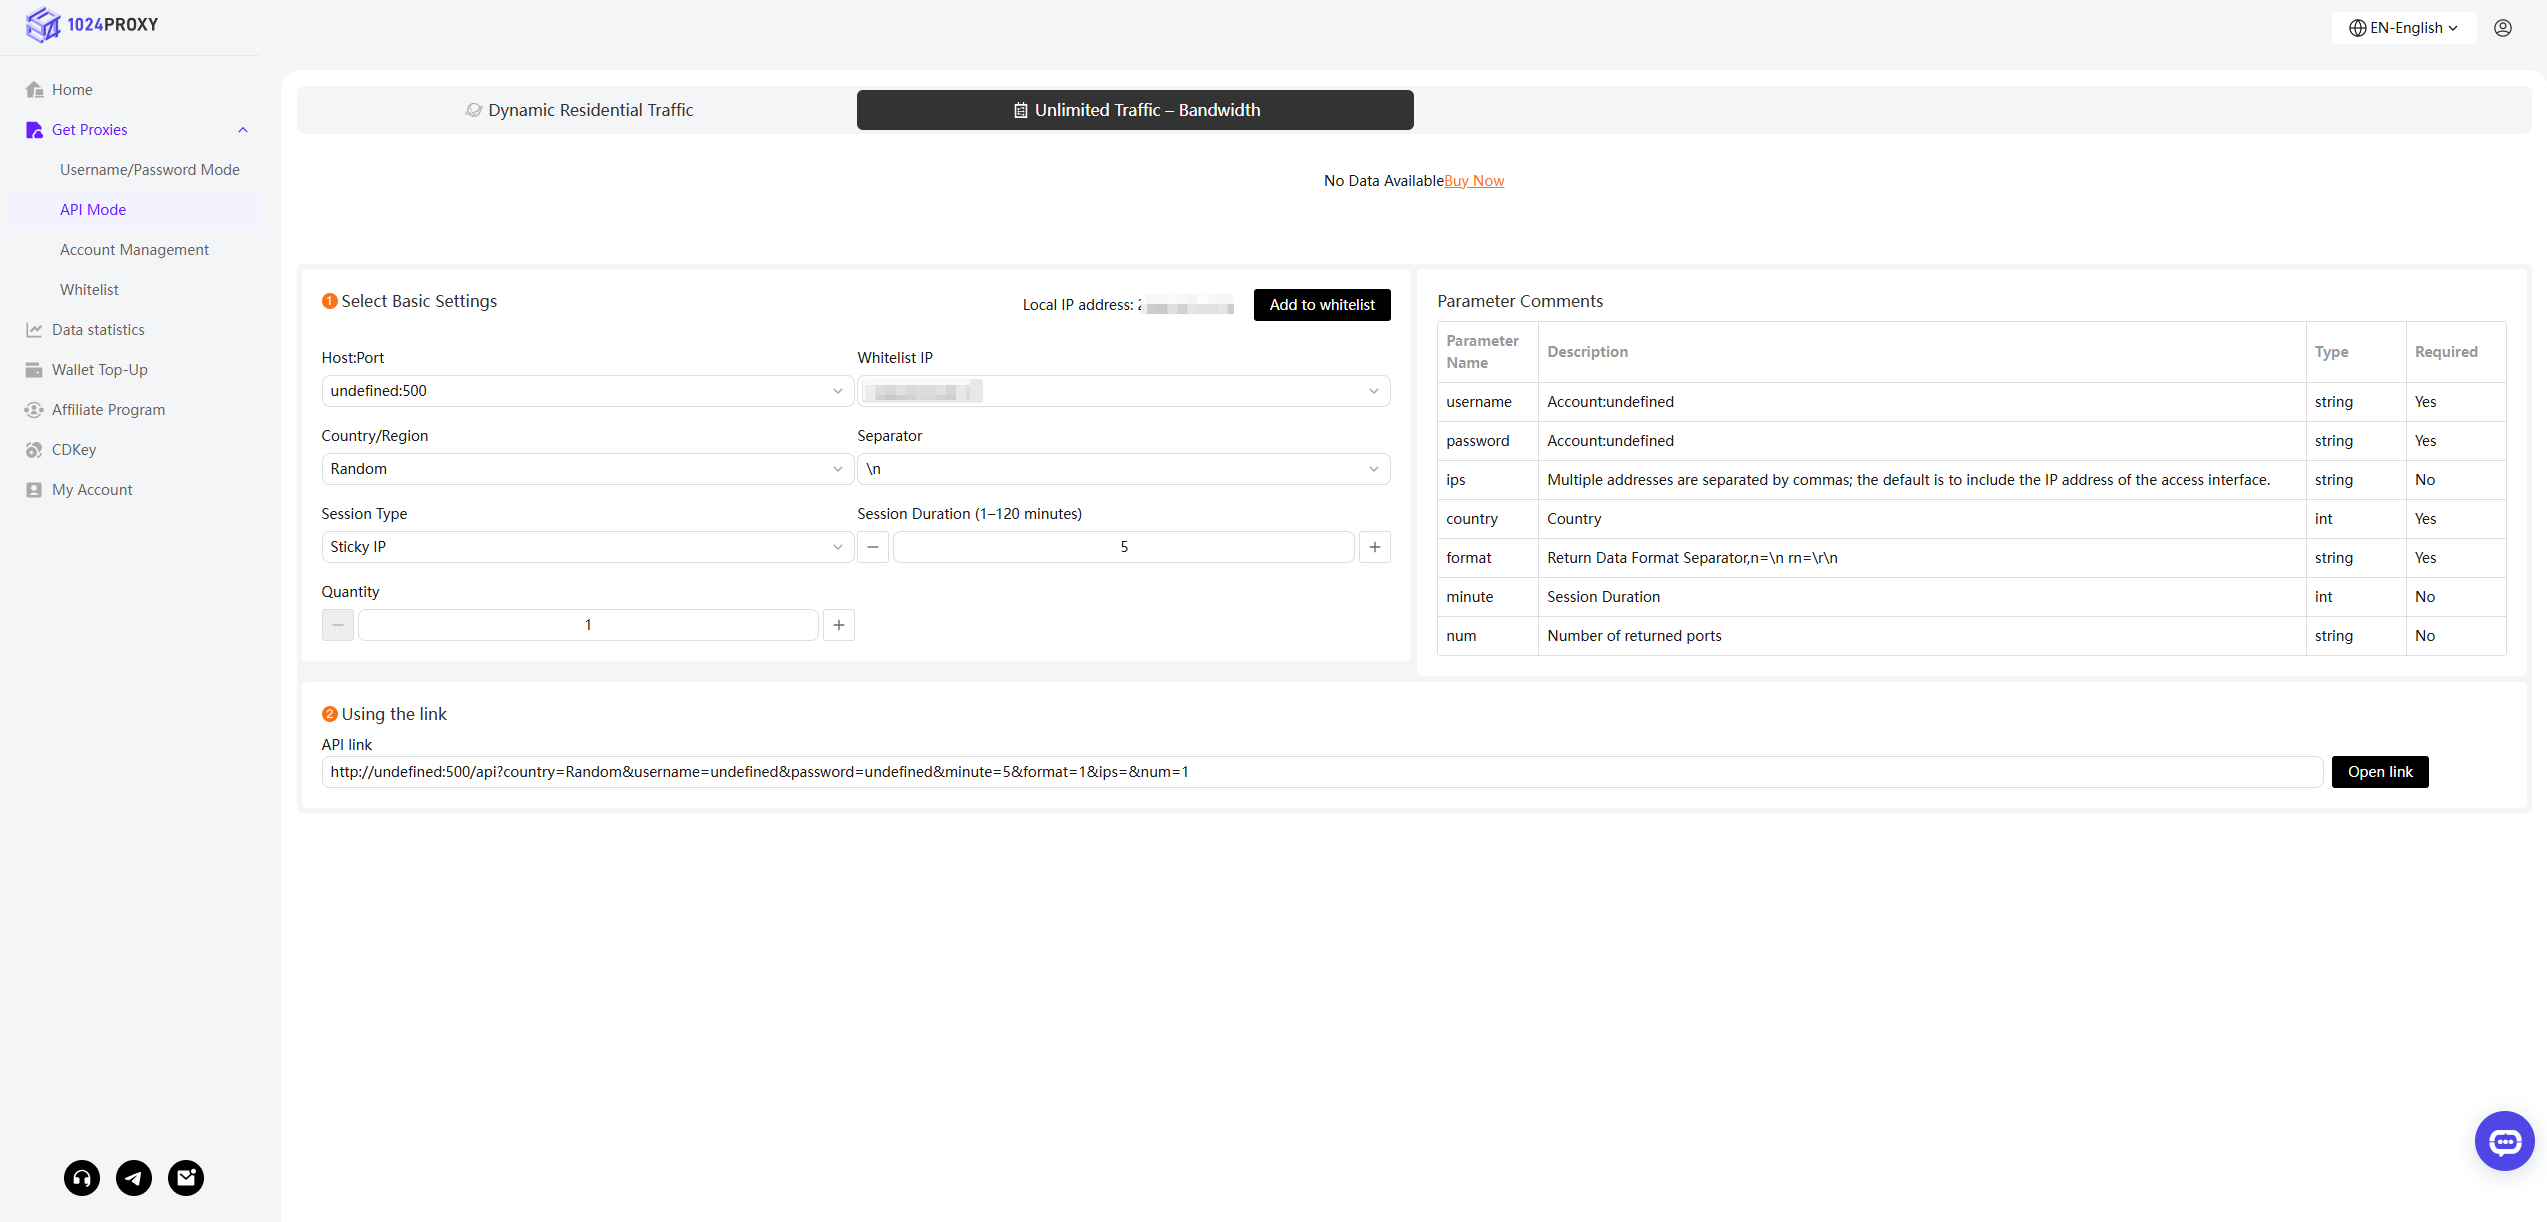Open the Telegram contact icon
The height and width of the screenshot is (1222, 2547).
click(x=134, y=1178)
